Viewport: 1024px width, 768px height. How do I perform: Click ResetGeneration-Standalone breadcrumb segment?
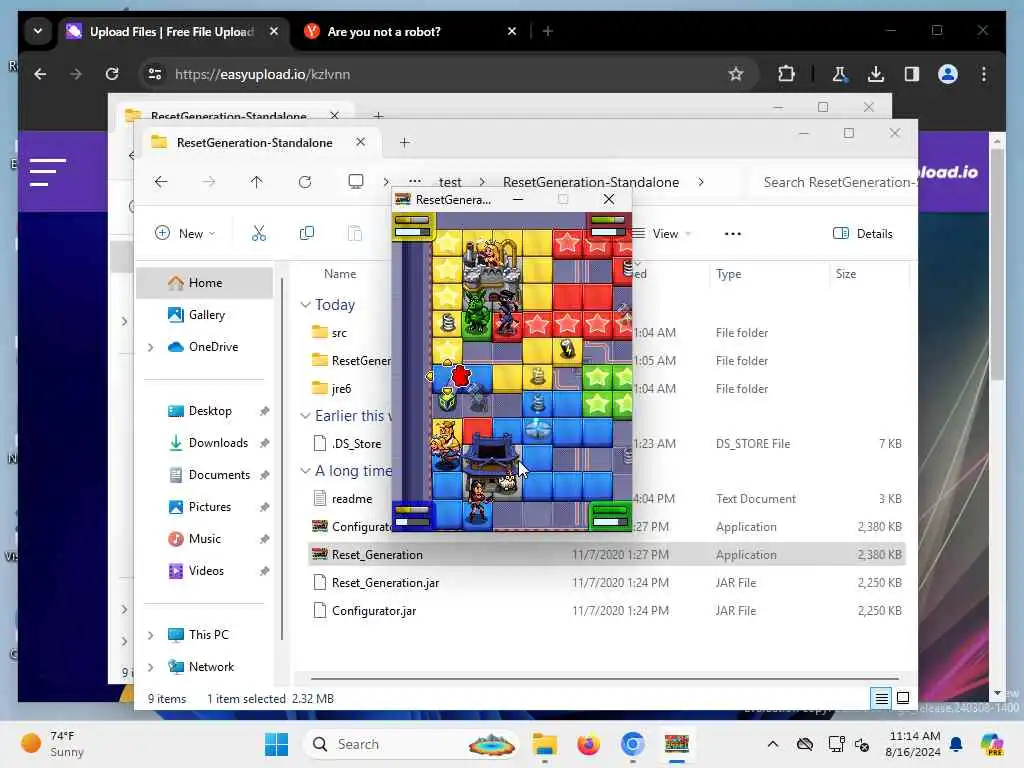(590, 182)
